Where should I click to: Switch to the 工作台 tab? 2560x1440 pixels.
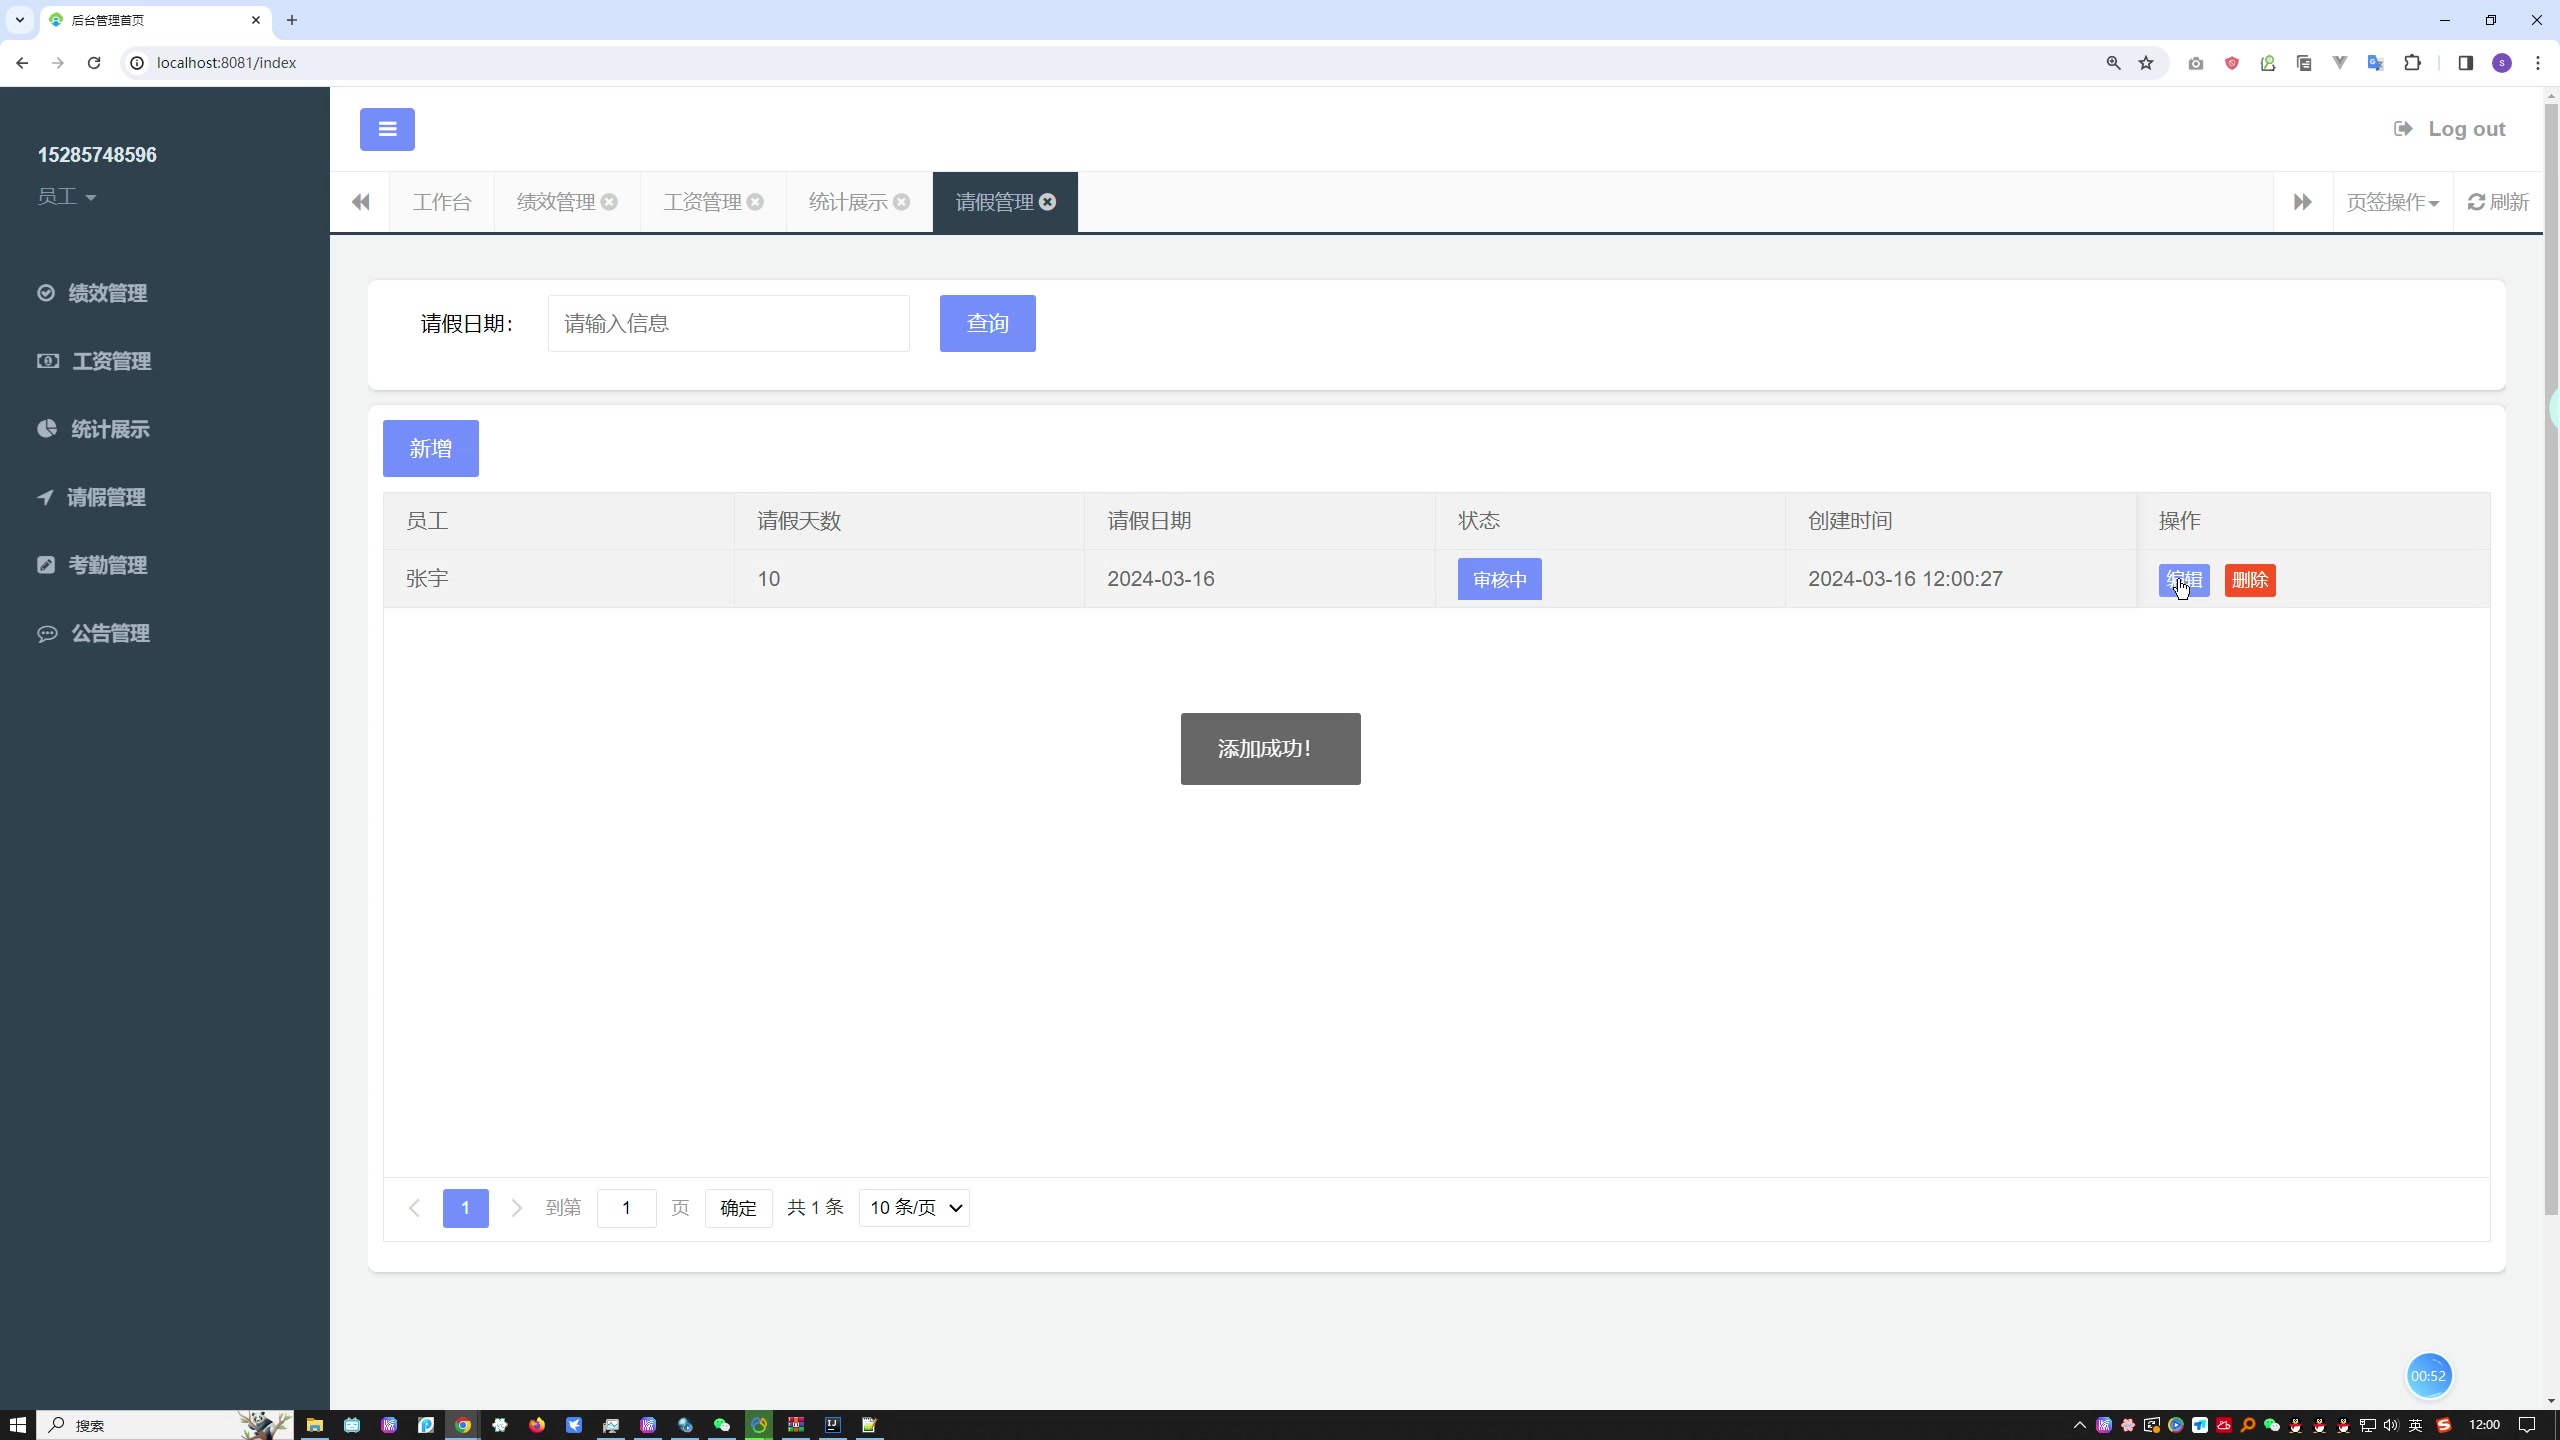pyautogui.click(x=441, y=202)
